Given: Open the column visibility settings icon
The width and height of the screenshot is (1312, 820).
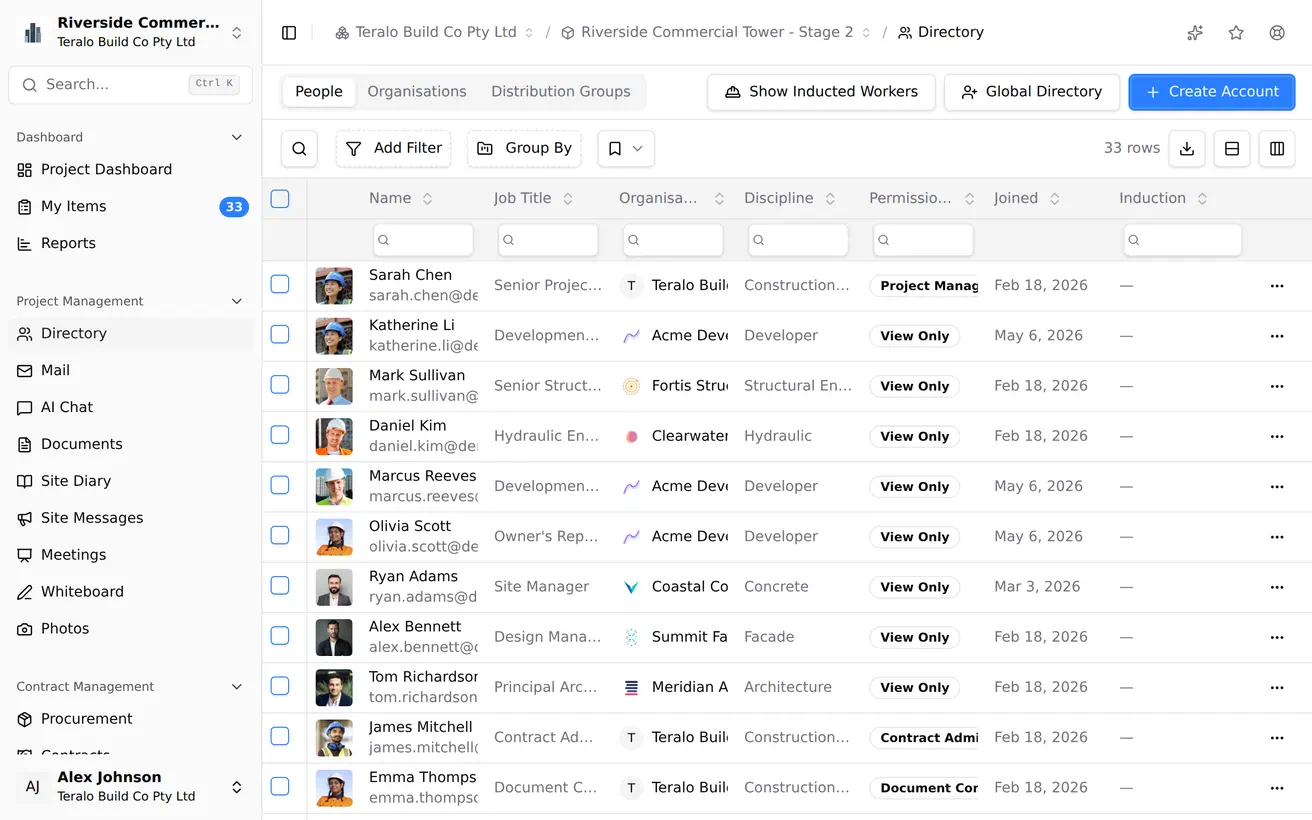Looking at the screenshot, I should tap(1277, 149).
